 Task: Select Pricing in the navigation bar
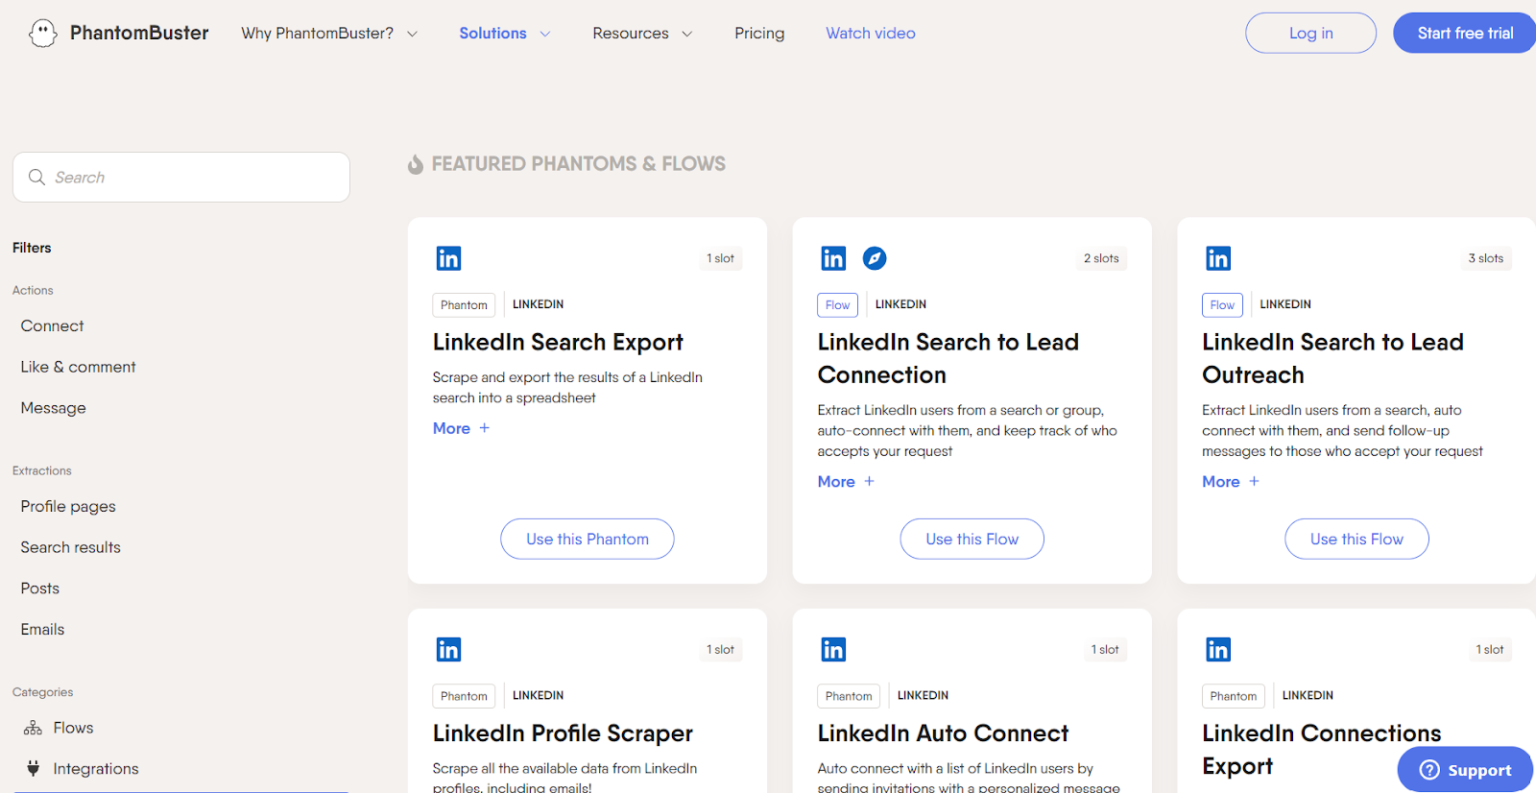[x=759, y=32]
